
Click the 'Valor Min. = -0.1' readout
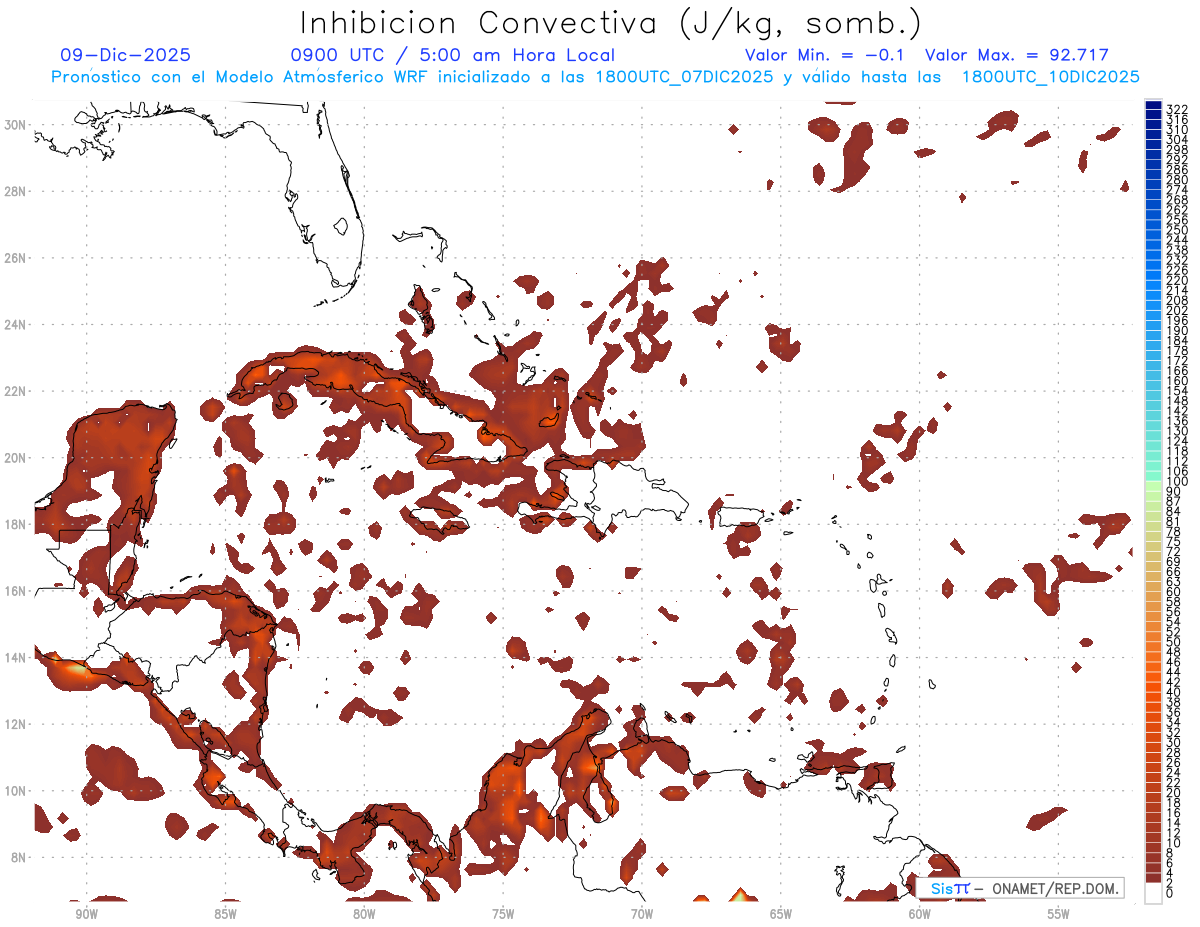(x=824, y=55)
